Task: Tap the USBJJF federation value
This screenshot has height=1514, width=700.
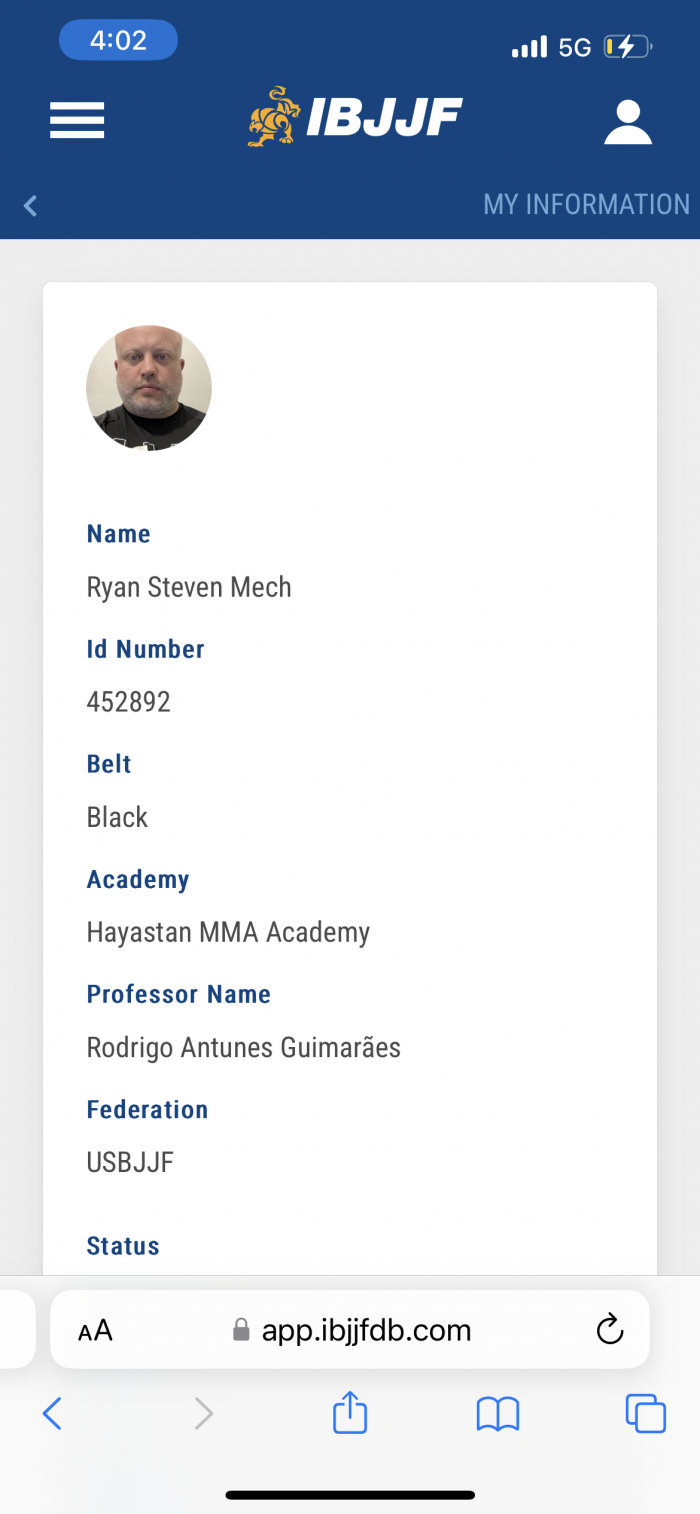Action: pyautogui.click(x=130, y=1162)
